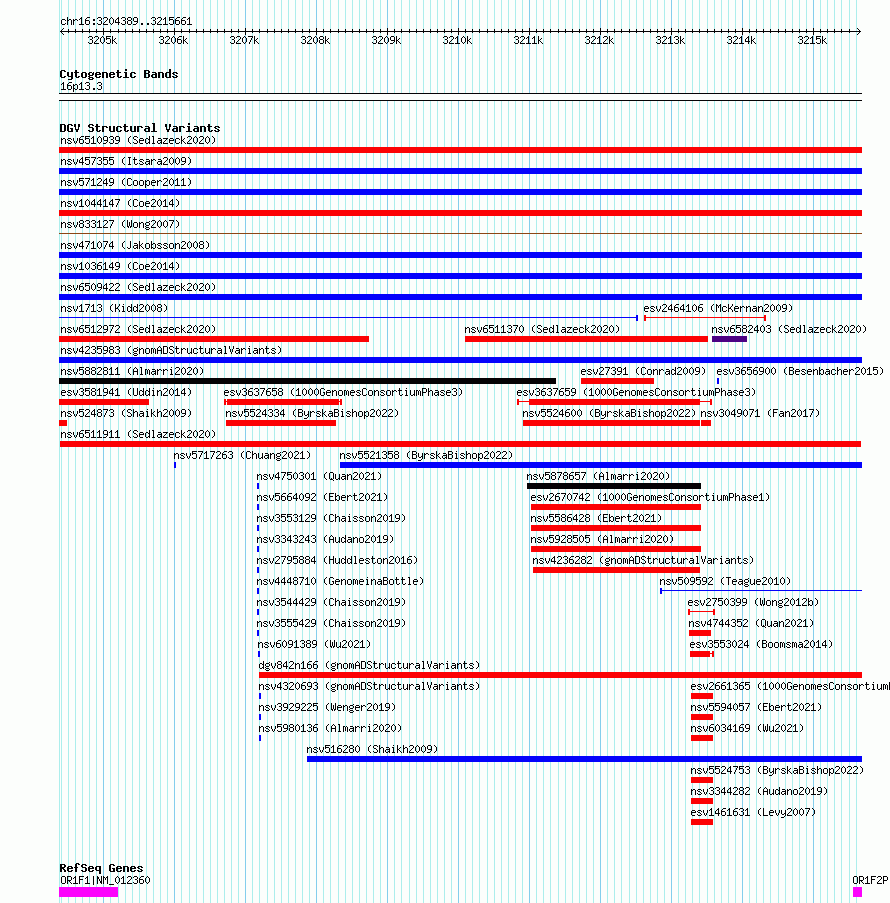Viewport: 890px width, 903px height.
Task: Click black bar under nsv5882811 (Almarri2020)
Action: tap(308, 381)
